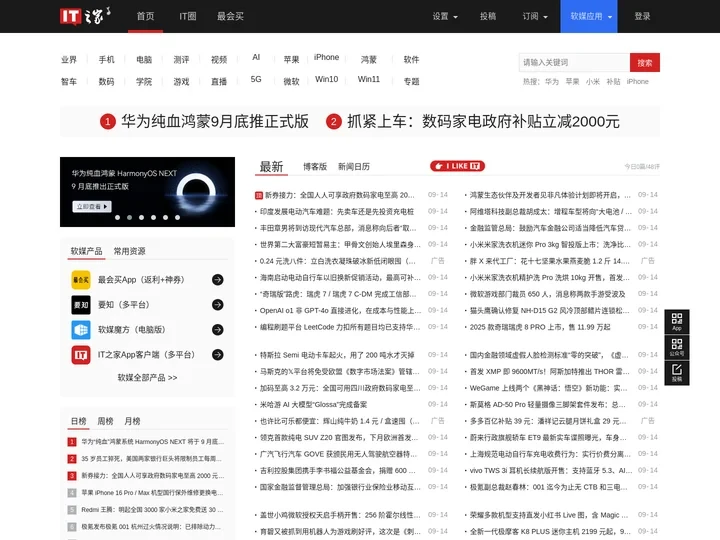
Task: Switch to the 月榜 ranking tab
Action: (x=132, y=421)
